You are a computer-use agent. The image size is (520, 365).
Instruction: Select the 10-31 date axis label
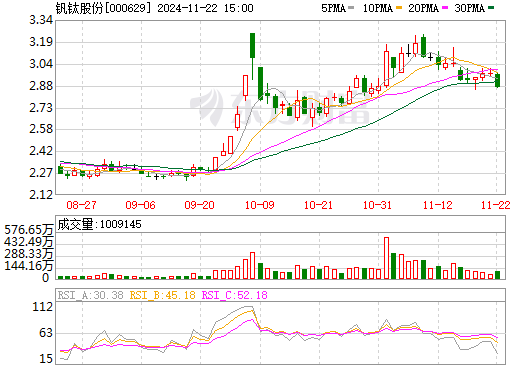pos(378,205)
